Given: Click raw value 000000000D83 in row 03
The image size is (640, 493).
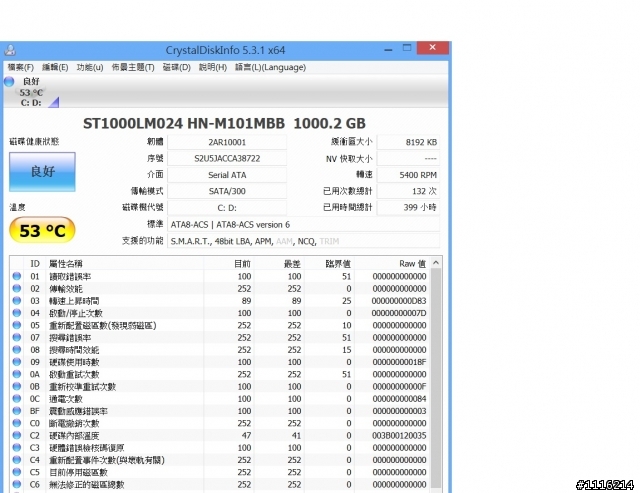Looking at the screenshot, I should [399, 301].
